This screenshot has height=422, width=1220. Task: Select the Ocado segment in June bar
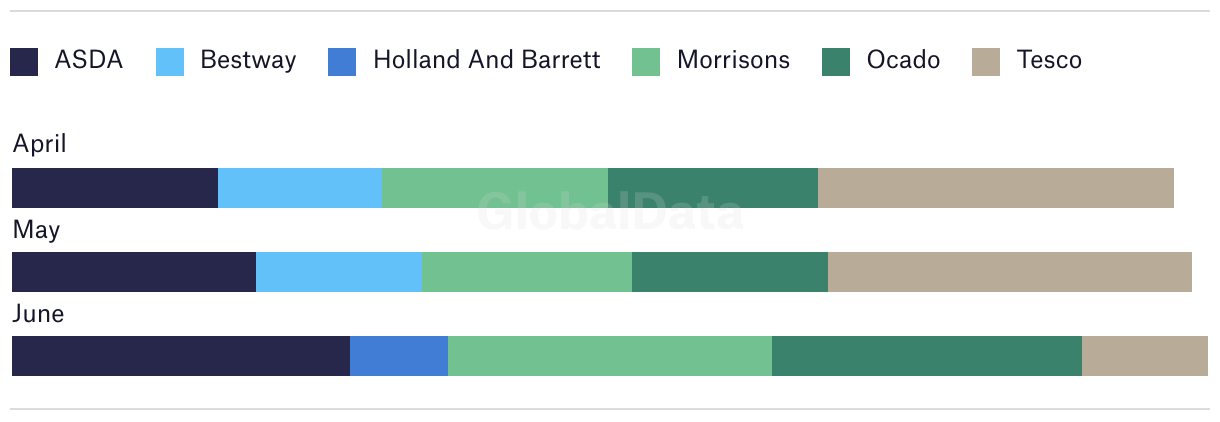coord(927,356)
